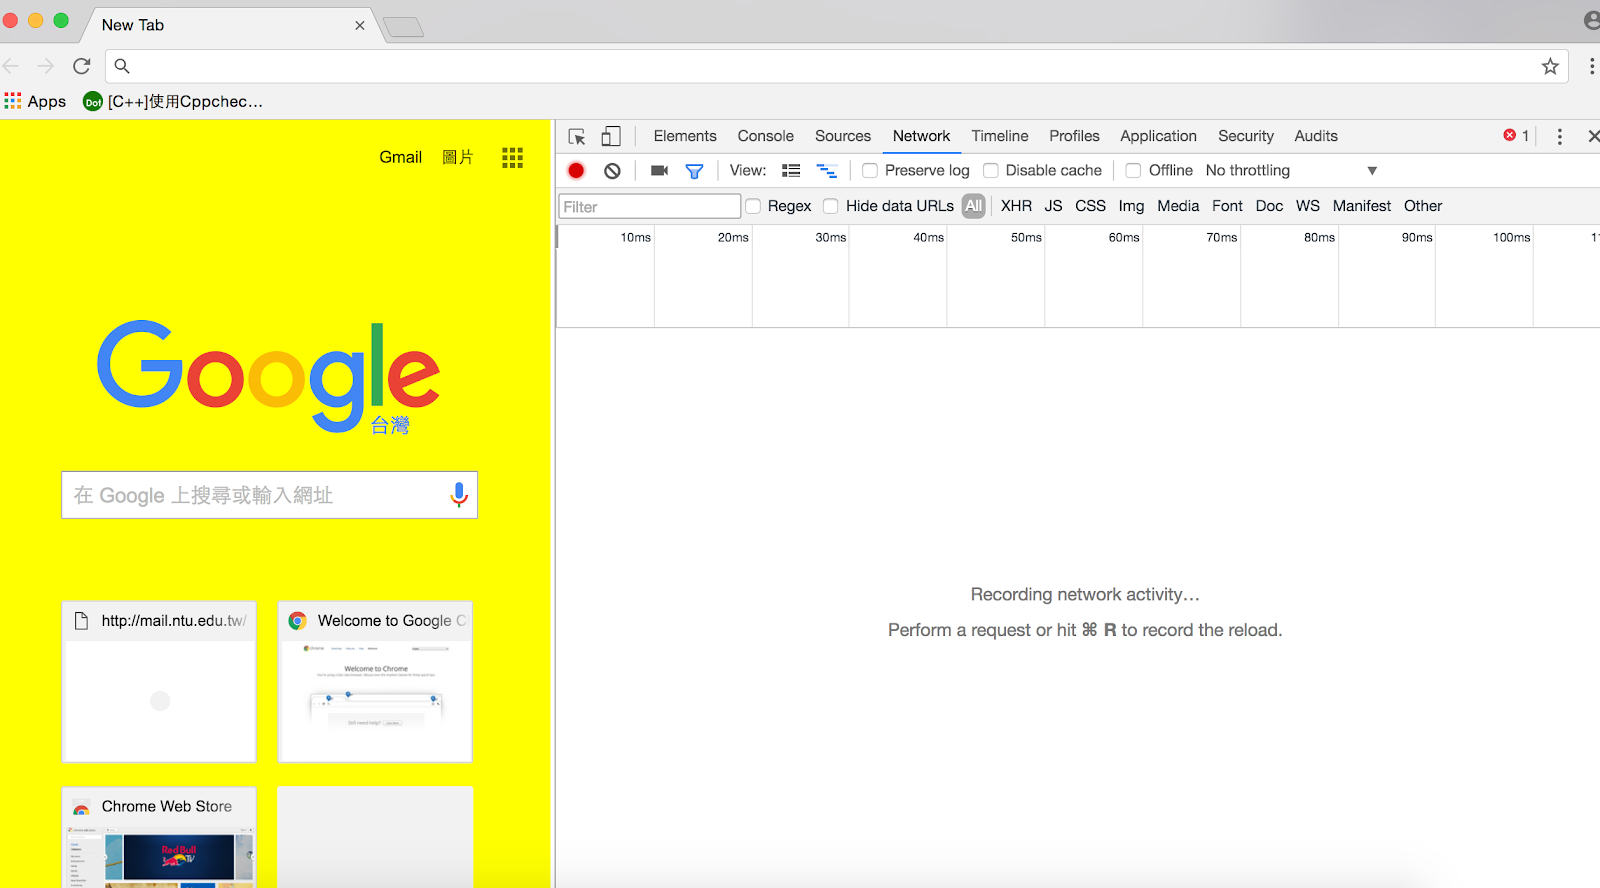Filter requests by Manifest
The image size is (1600, 888).
(x=1361, y=206)
